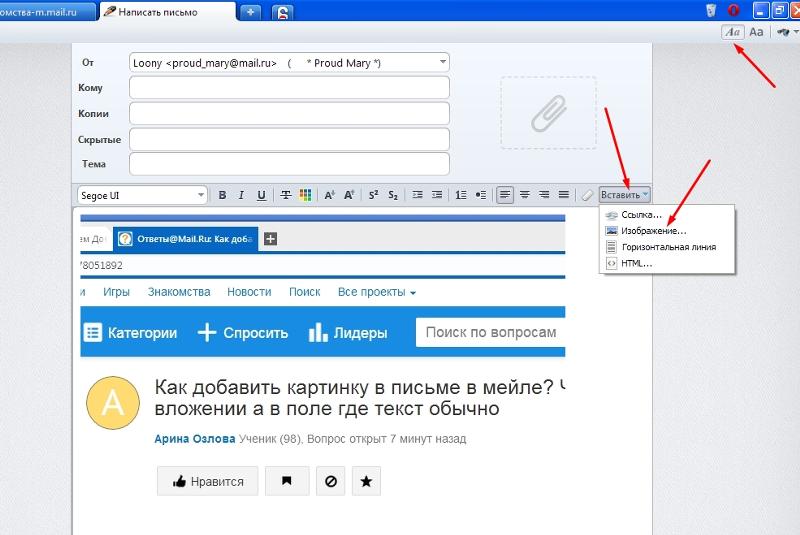Image resolution: width=800 pixels, height=535 pixels.
Task: Click the prohibition circle icon button
Action: (x=331, y=481)
